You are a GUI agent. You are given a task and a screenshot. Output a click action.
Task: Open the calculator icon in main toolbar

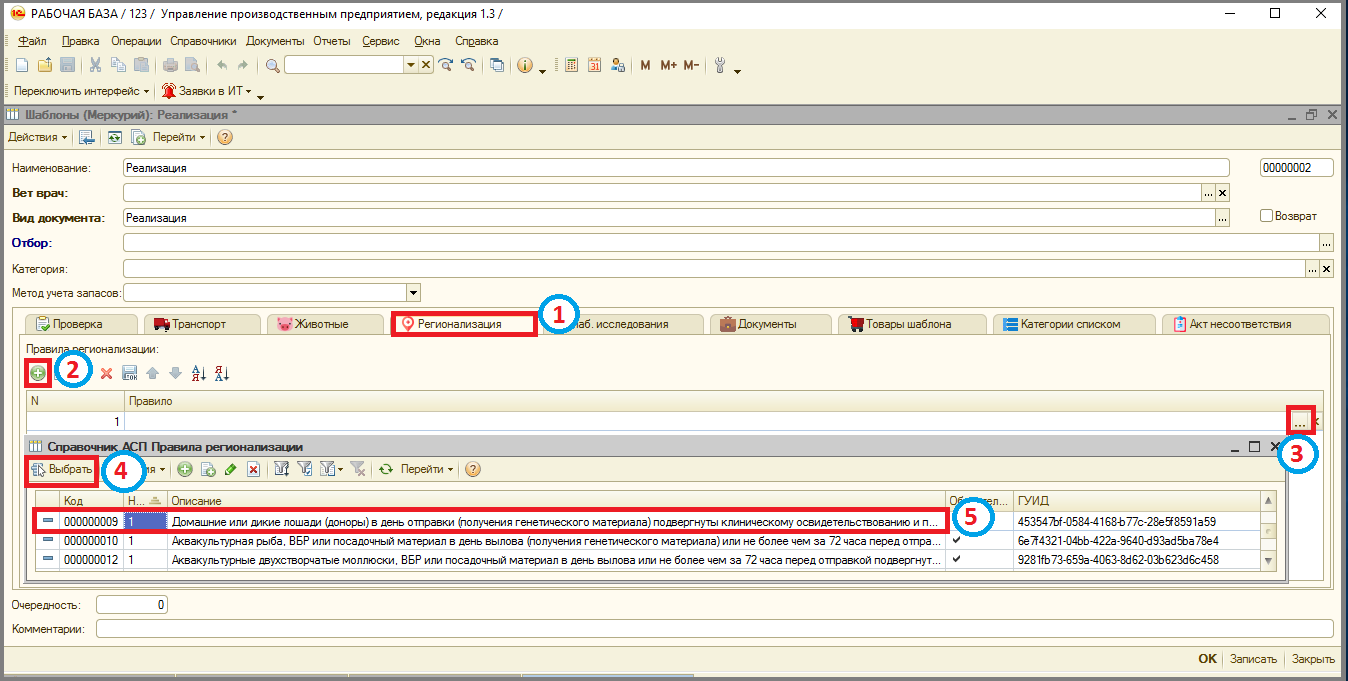pyautogui.click(x=571, y=65)
